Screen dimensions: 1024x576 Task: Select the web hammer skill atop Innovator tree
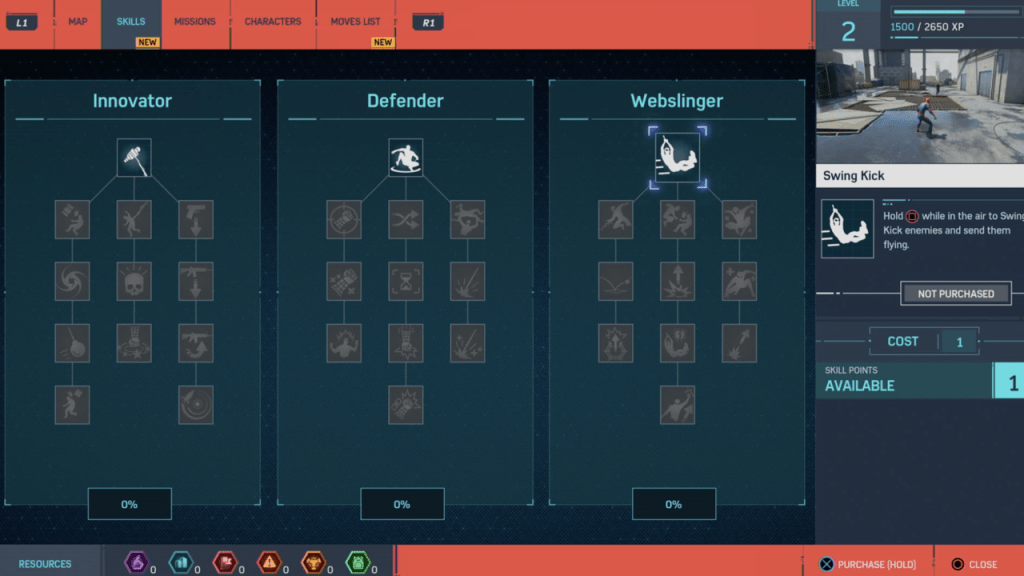coord(134,158)
